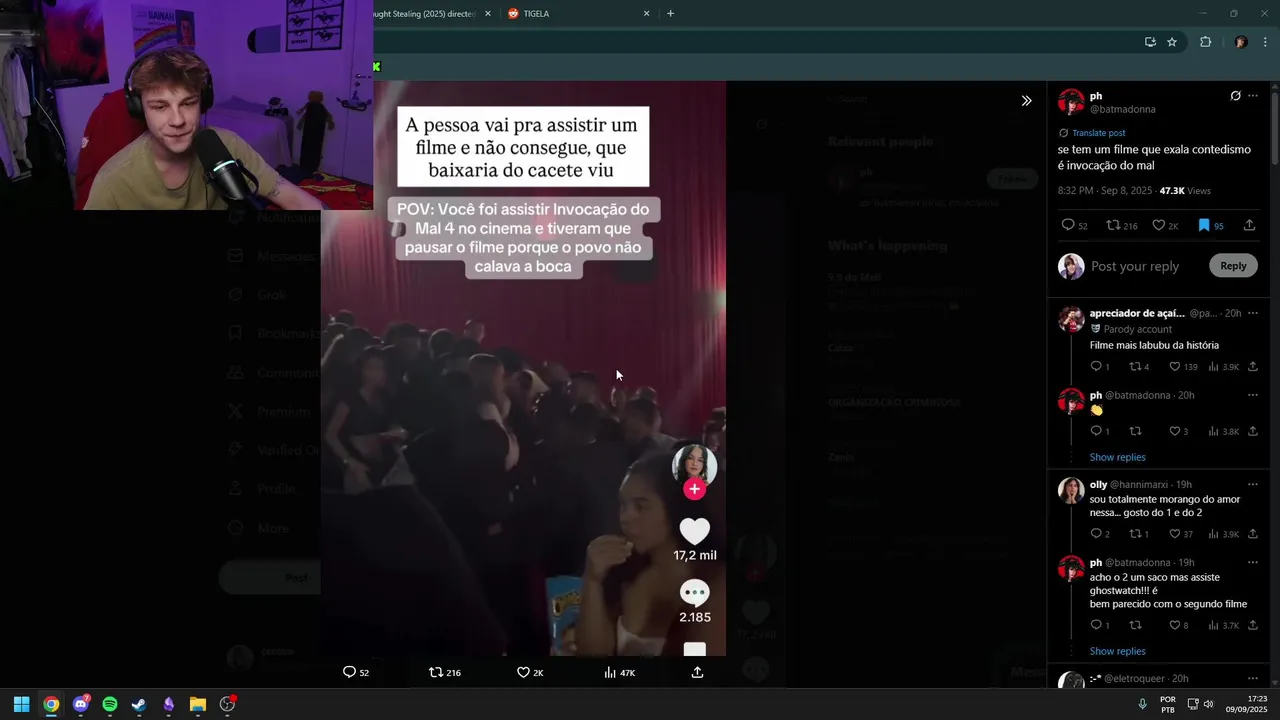Click install app icon in address bar
The width and height of the screenshot is (1280, 720).
(x=1150, y=42)
